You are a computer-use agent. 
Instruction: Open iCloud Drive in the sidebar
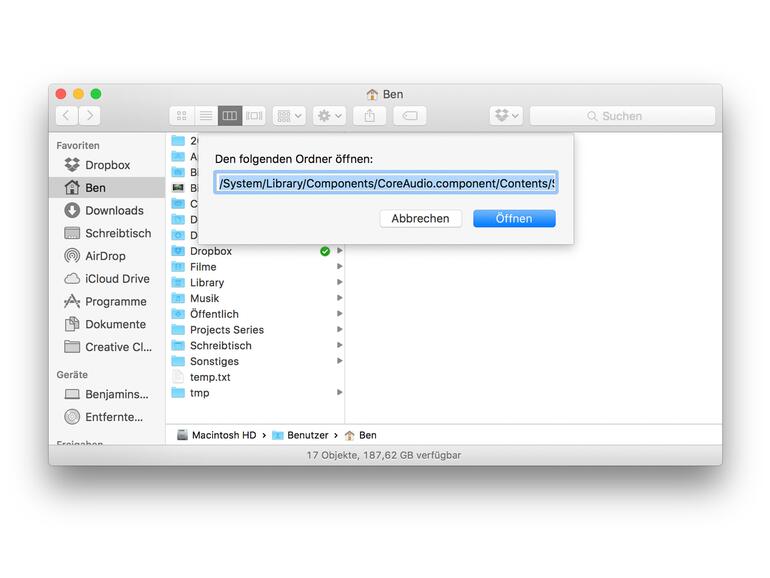107,278
